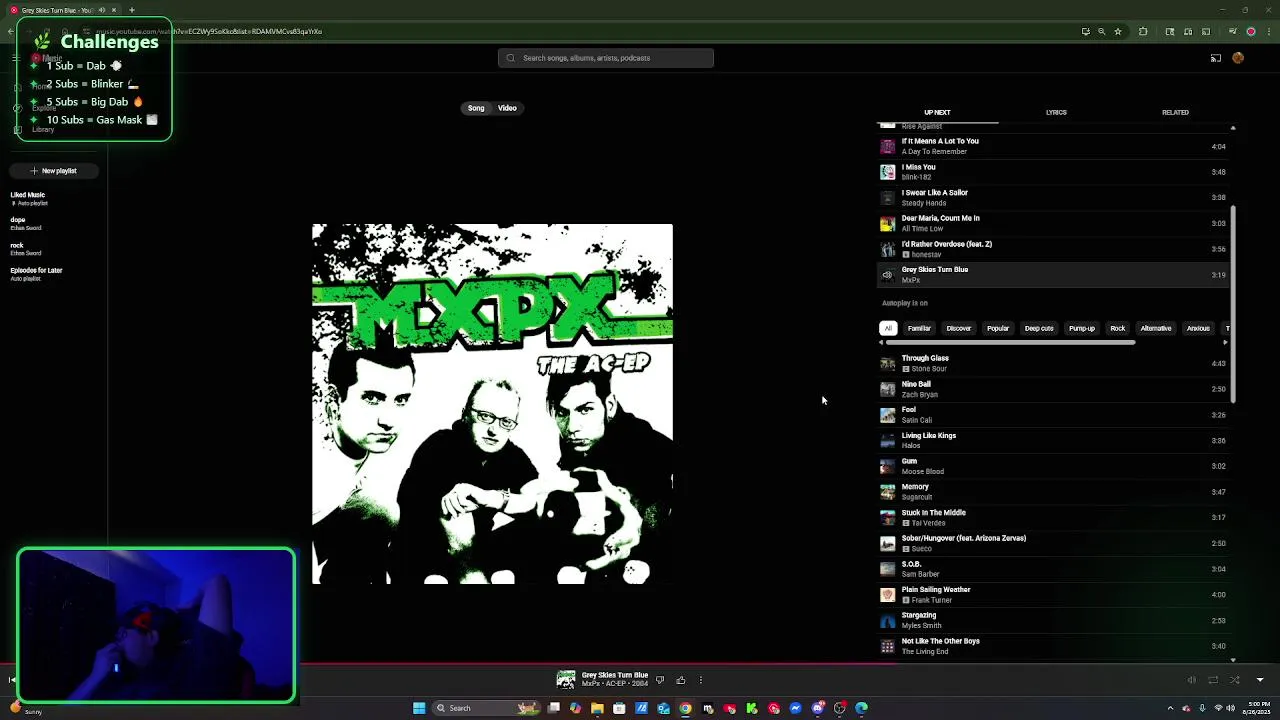Click the New playlist button

pyautogui.click(x=54, y=171)
